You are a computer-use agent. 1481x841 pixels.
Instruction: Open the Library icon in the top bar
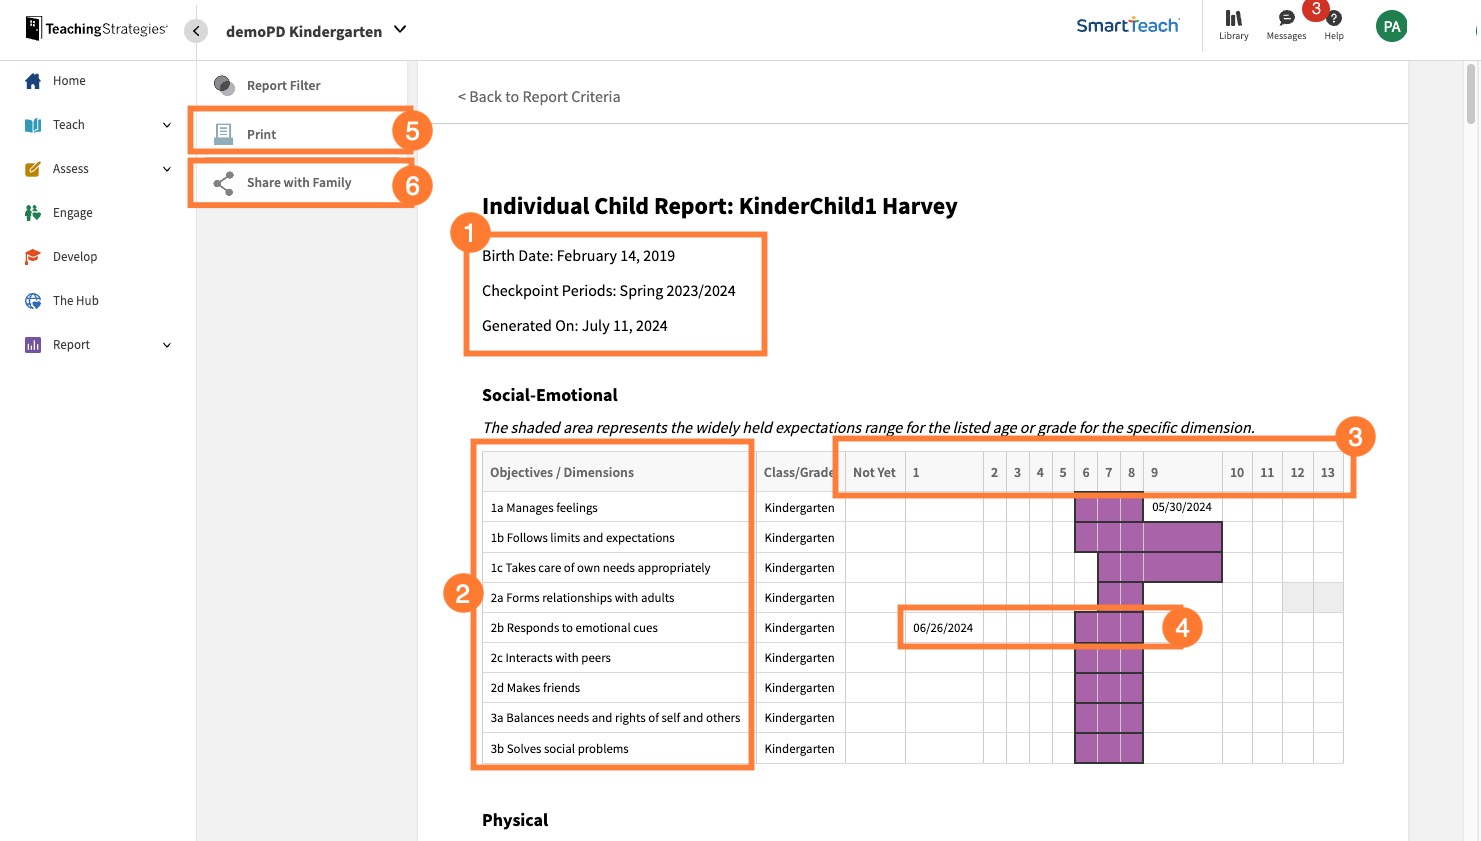[1233, 22]
